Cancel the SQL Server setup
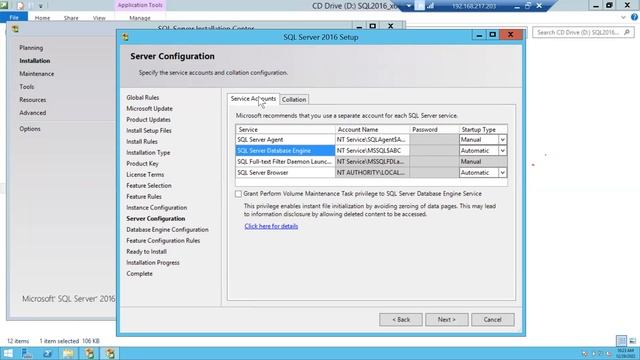640x360 pixels. point(493,320)
